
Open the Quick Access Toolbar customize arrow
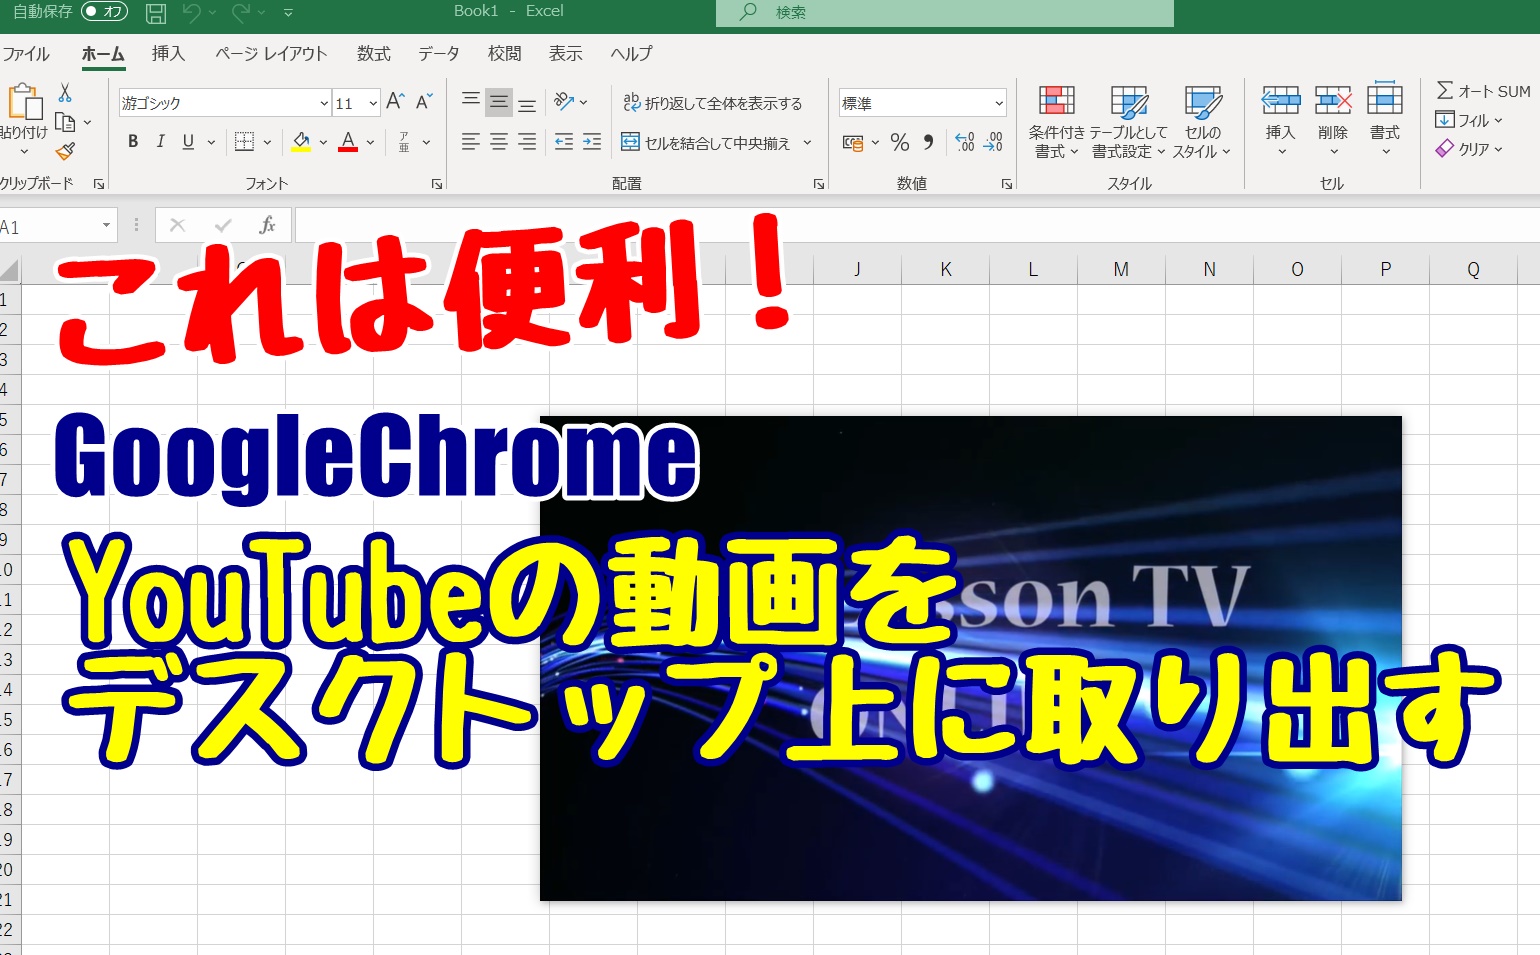pyautogui.click(x=288, y=12)
